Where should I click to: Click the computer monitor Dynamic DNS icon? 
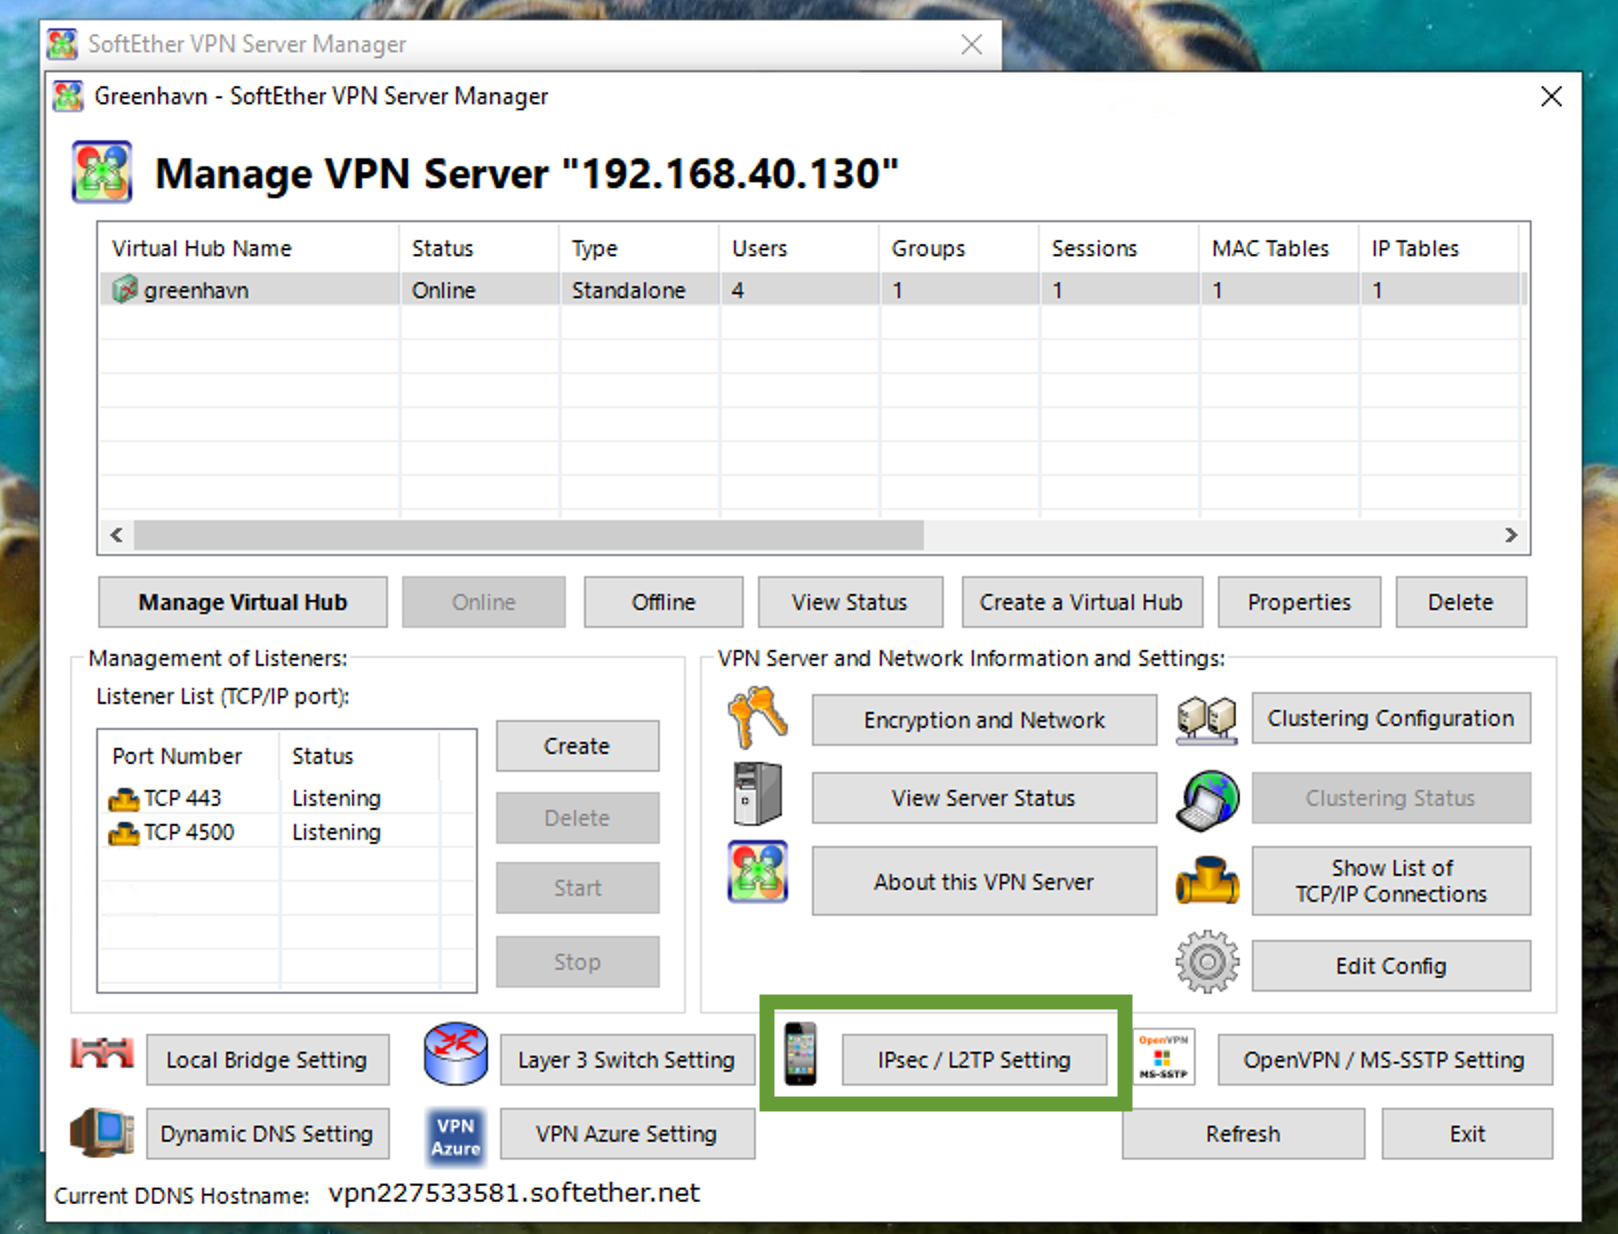[x=102, y=1133]
